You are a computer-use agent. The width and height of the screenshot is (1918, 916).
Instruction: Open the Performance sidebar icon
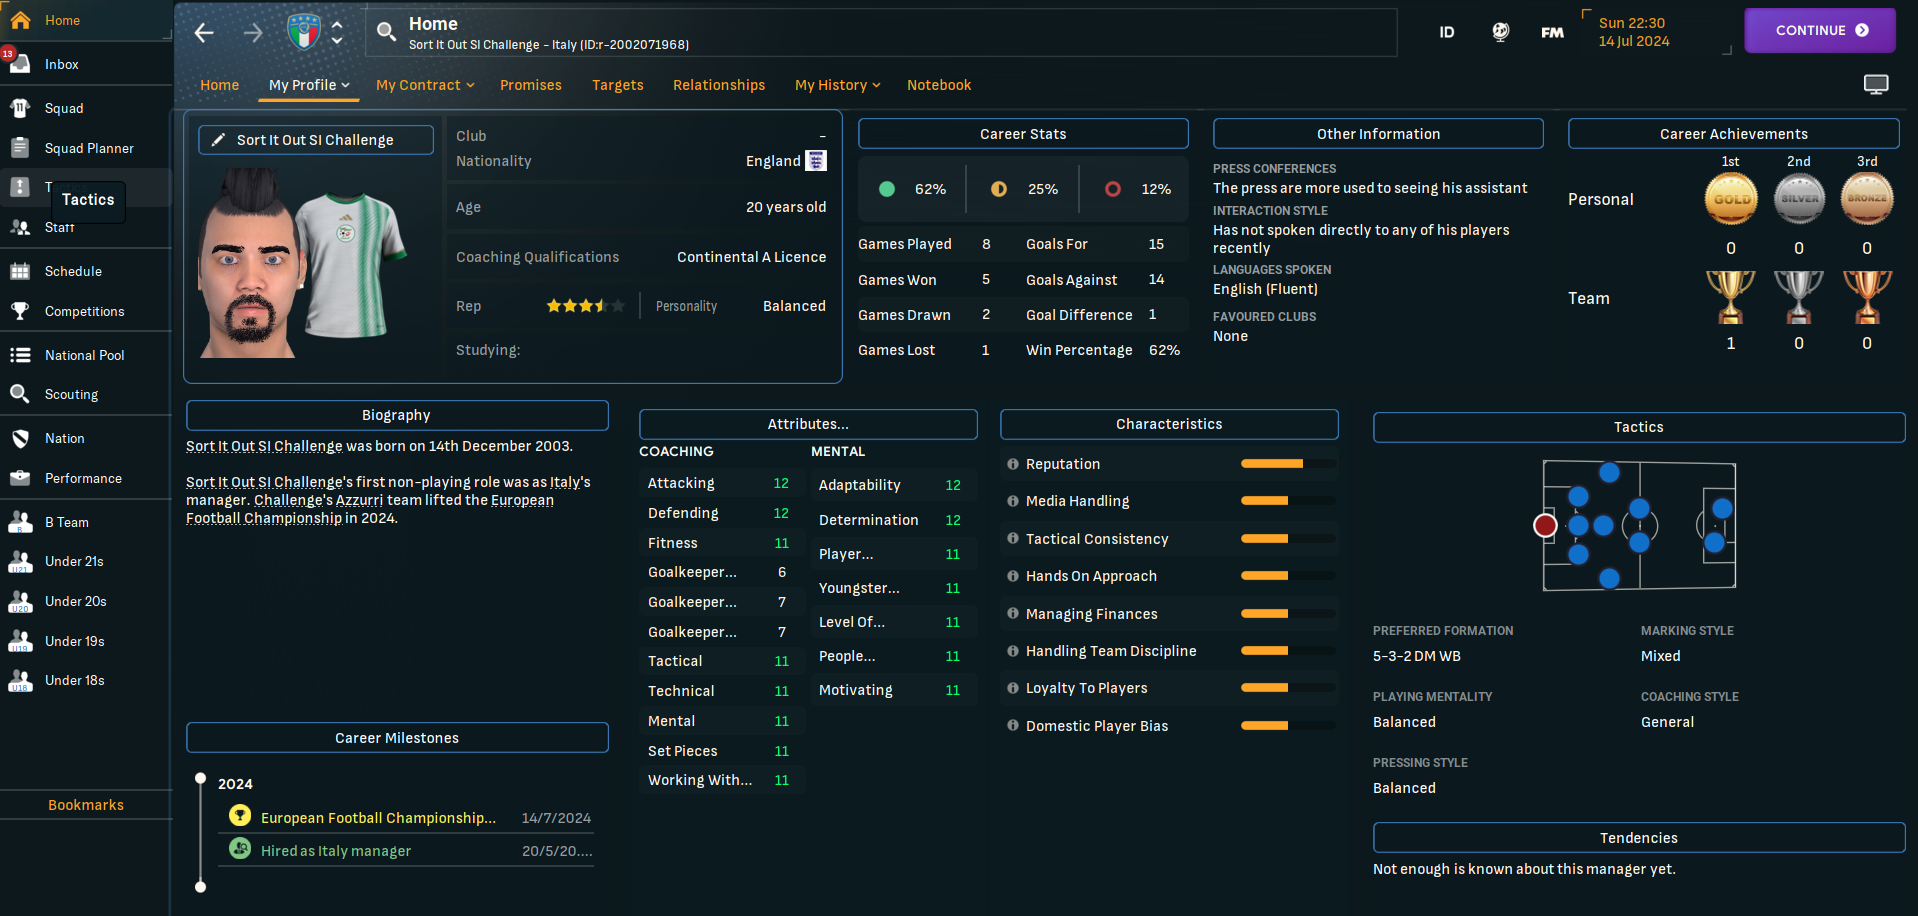(x=20, y=478)
